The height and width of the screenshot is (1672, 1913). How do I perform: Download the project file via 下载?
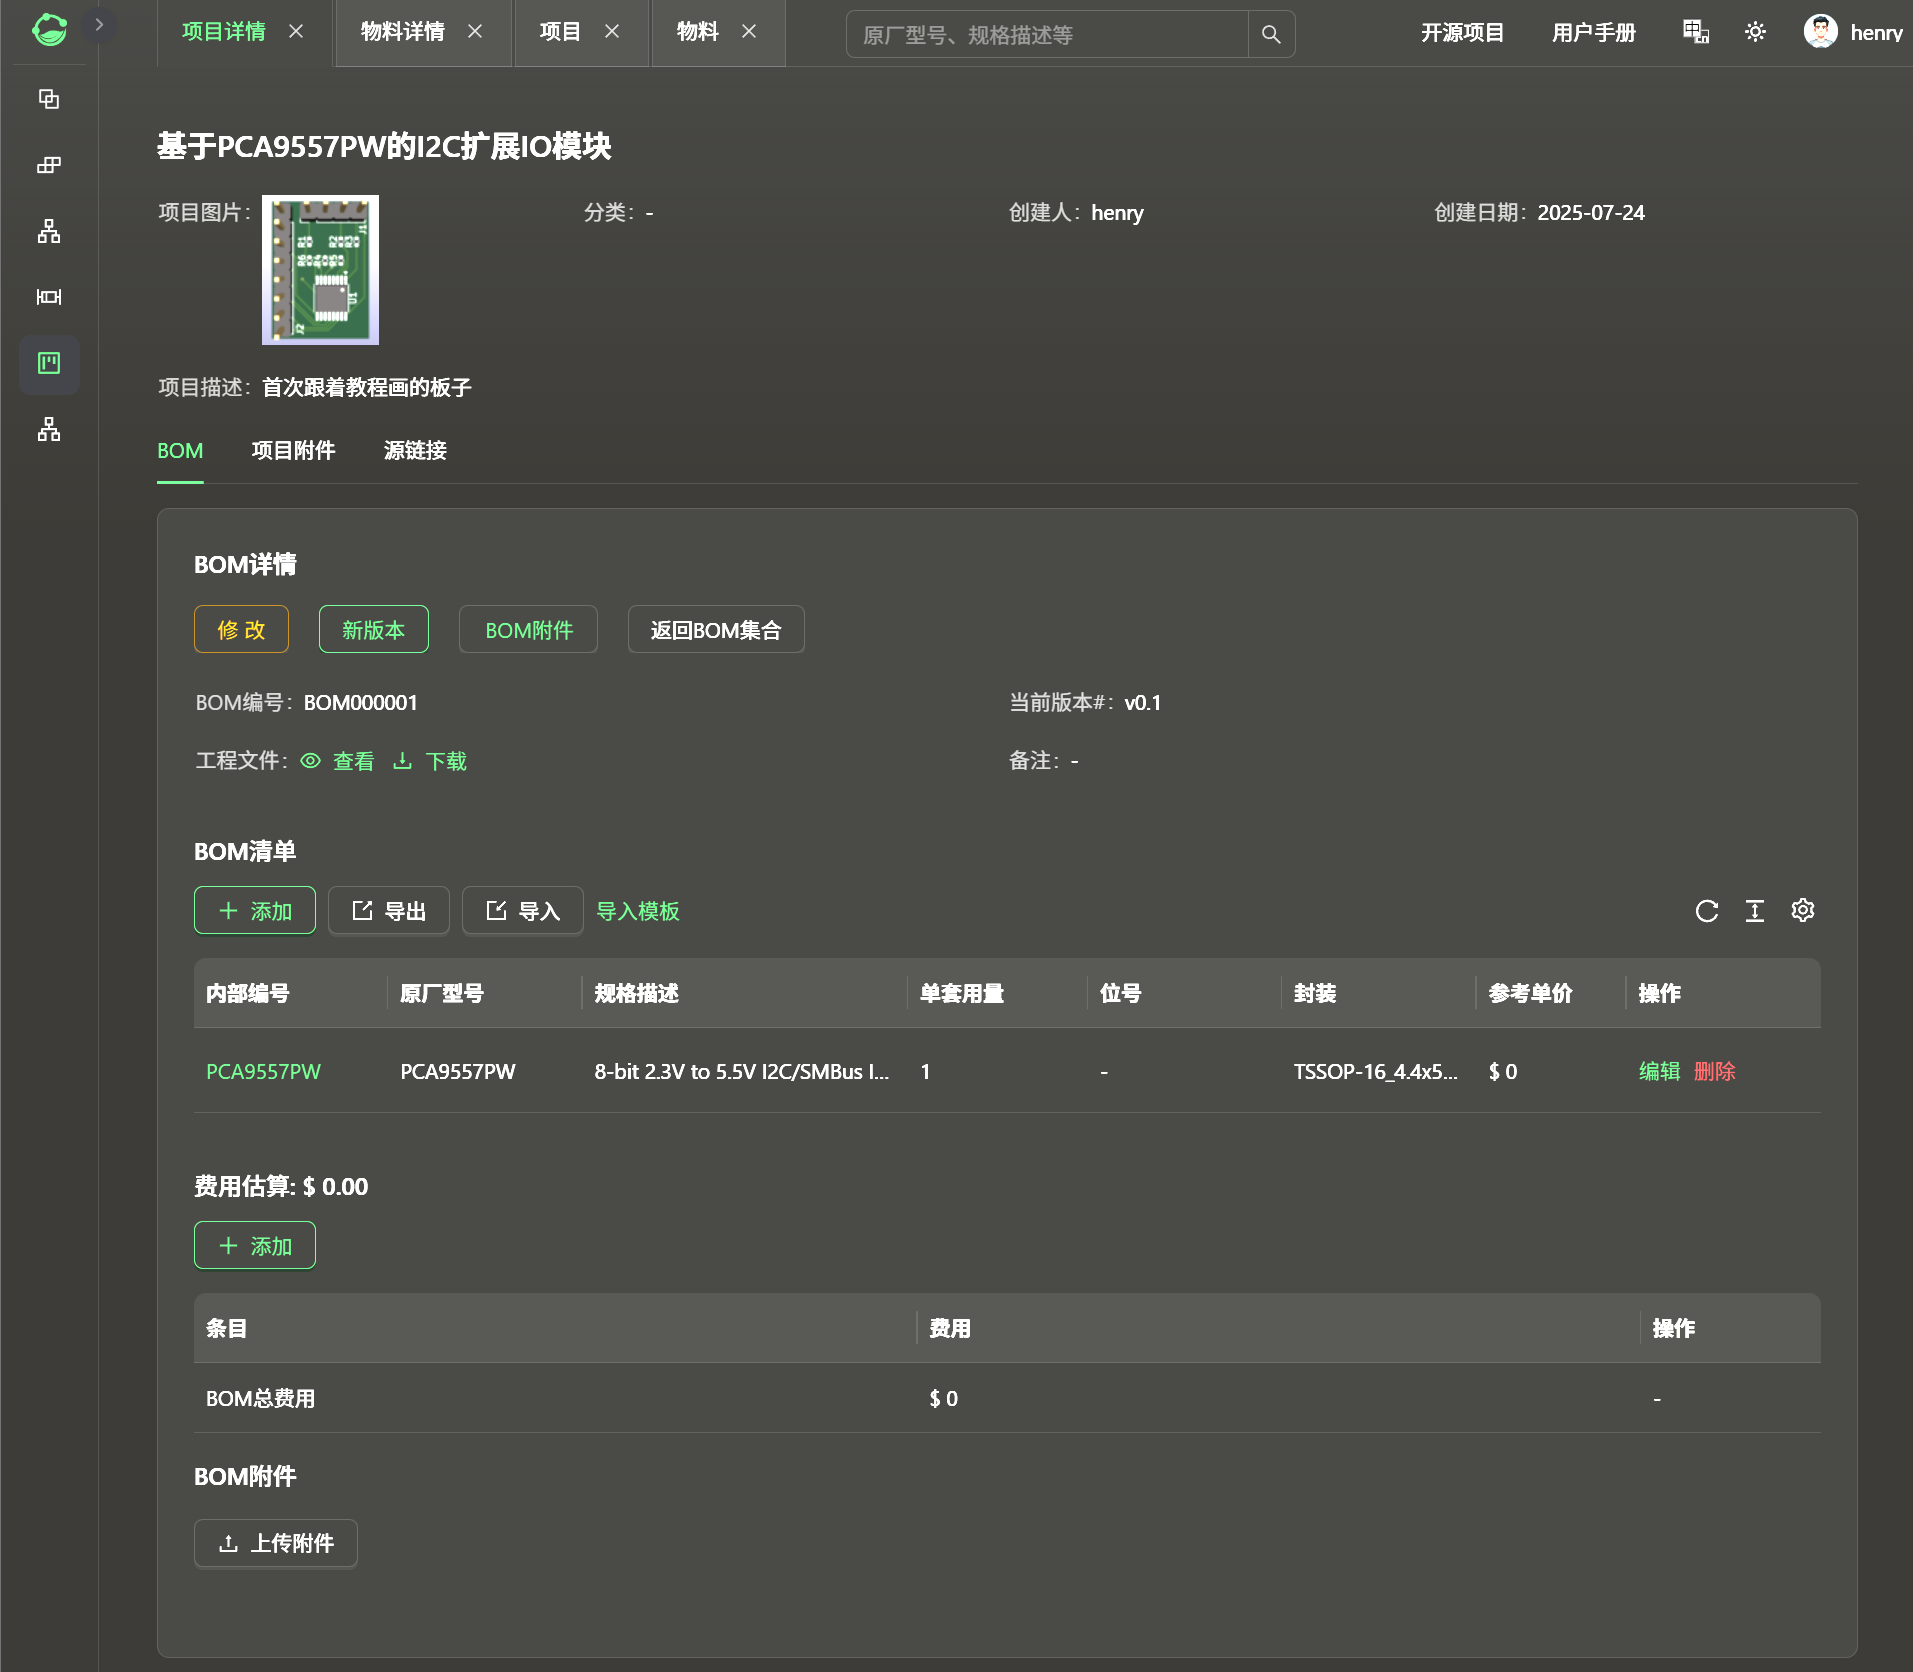click(431, 761)
